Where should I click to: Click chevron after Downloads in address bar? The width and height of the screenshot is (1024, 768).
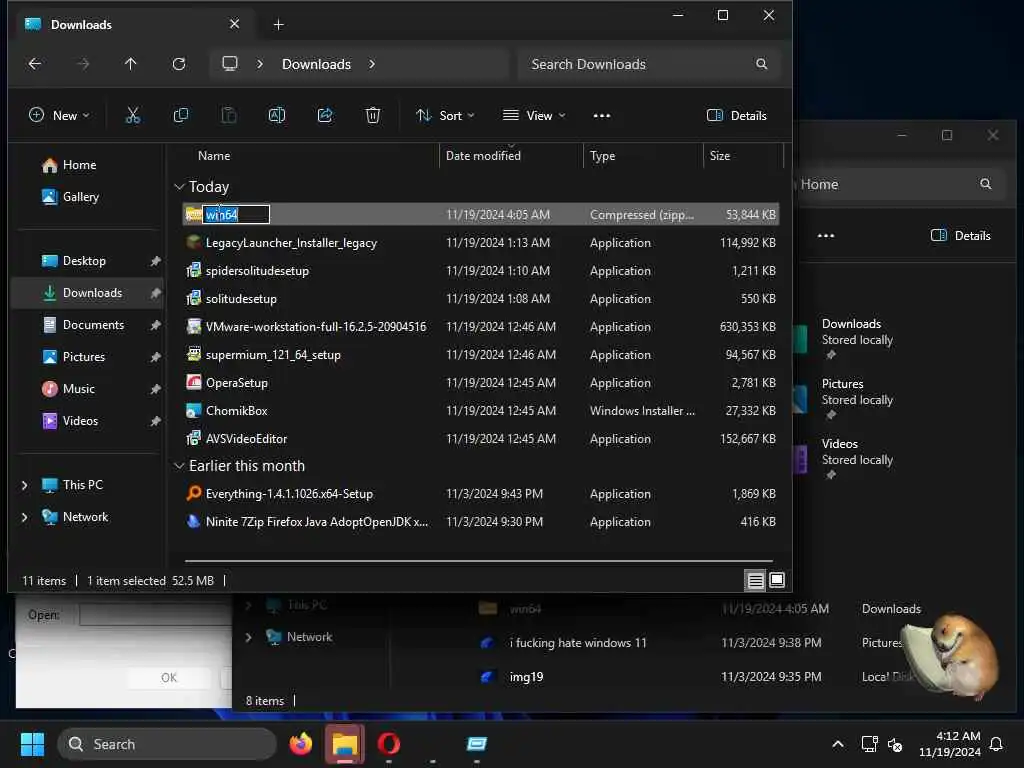(x=372, y=64)
